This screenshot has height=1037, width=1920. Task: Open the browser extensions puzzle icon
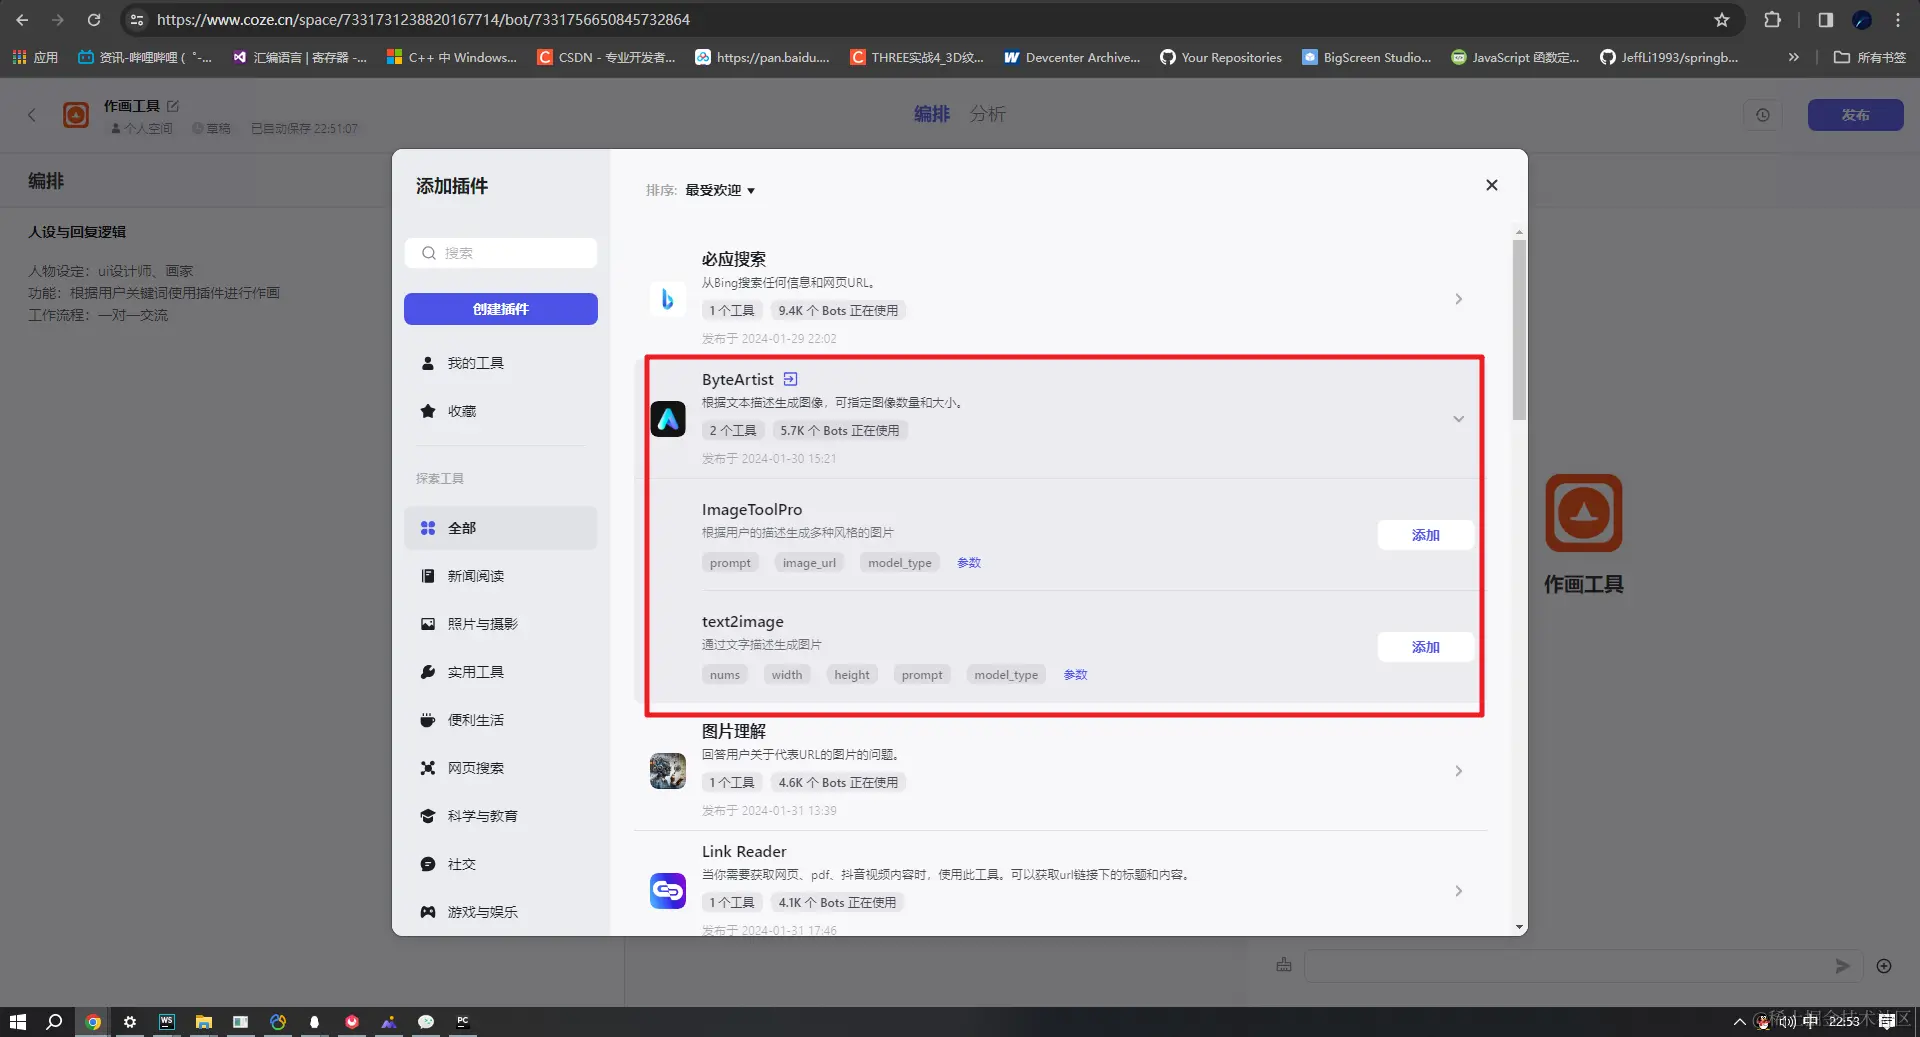click(1772, 20)
